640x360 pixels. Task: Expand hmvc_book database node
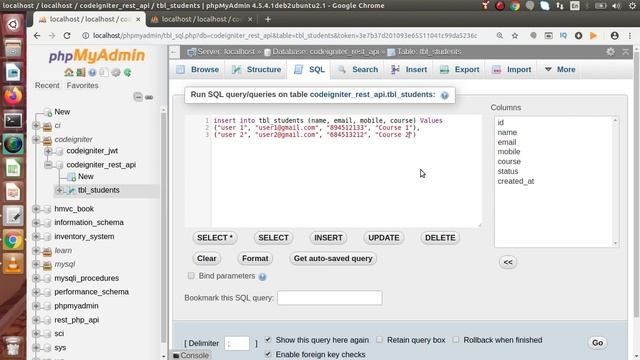[36, 209]
